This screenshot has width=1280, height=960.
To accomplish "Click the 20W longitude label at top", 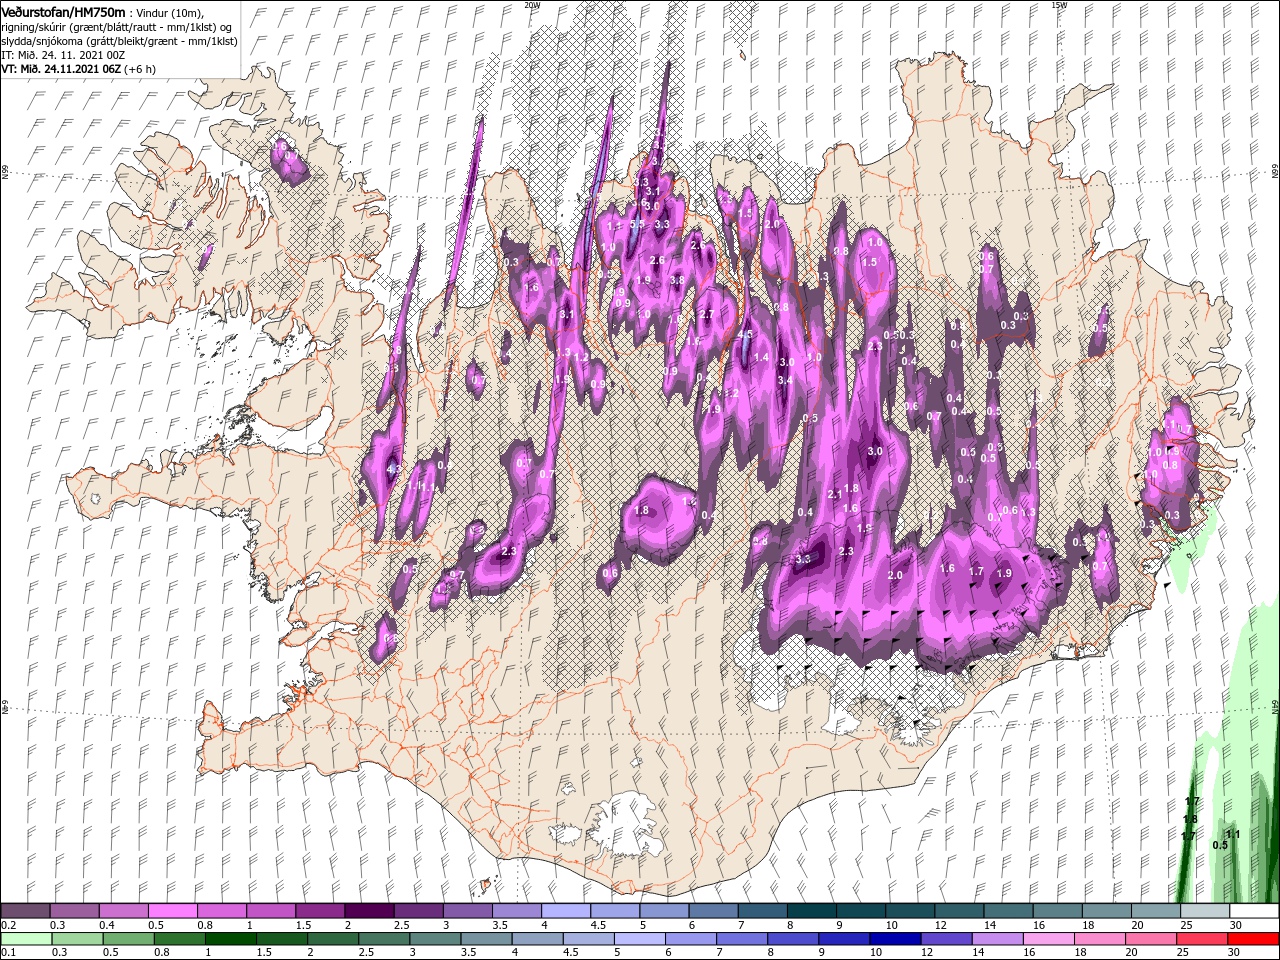I will pos(532,5).
